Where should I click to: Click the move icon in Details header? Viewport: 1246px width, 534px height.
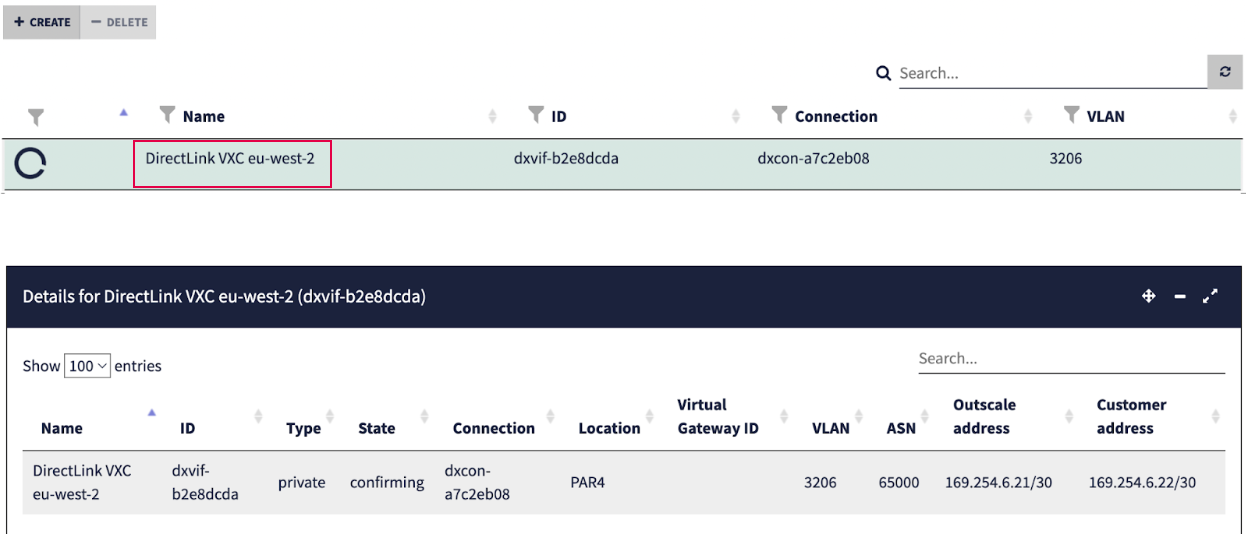pyautogui.click(x=1149, y=296)
